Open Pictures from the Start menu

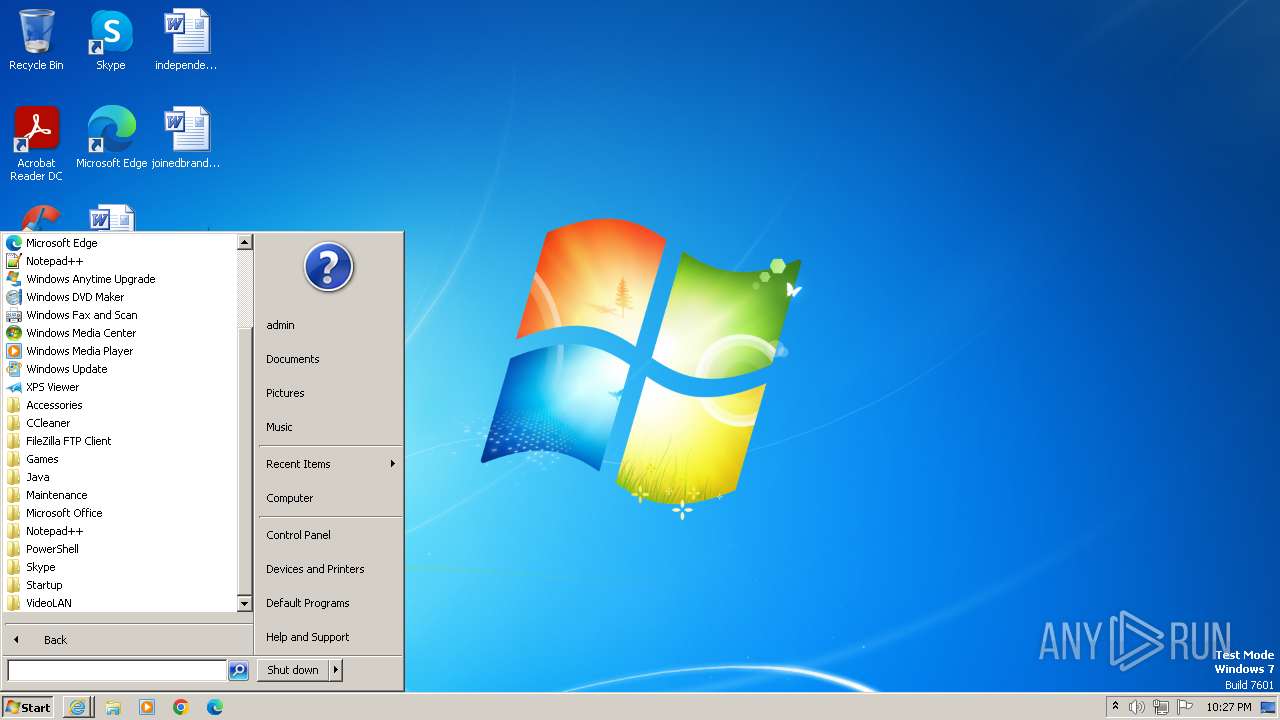(330, 393)
